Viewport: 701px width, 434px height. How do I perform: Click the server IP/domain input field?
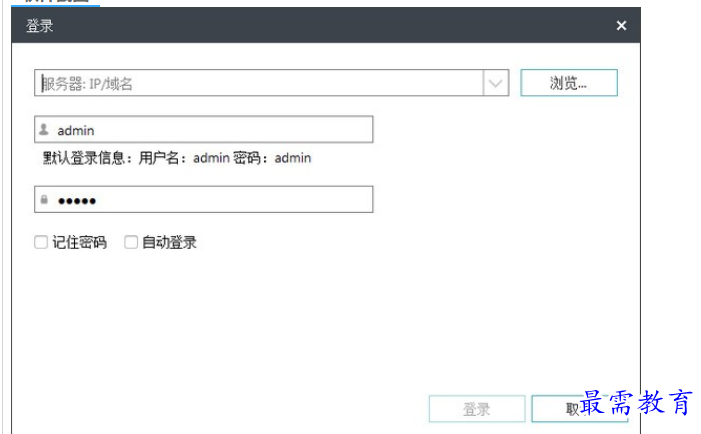258,83
